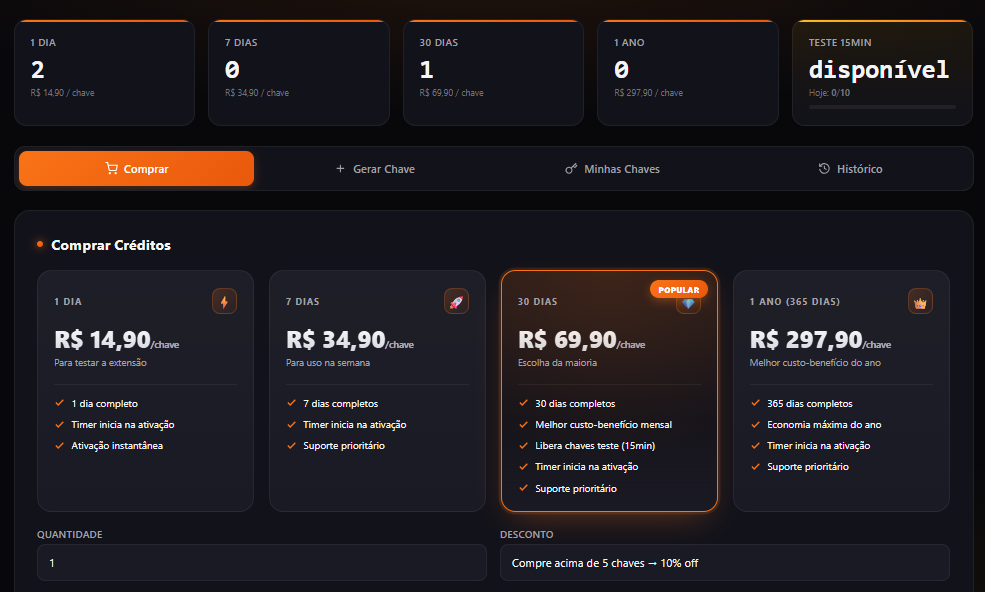Open the Comprar tab
This screenshot has height=592, width=985.
[136, 168]
